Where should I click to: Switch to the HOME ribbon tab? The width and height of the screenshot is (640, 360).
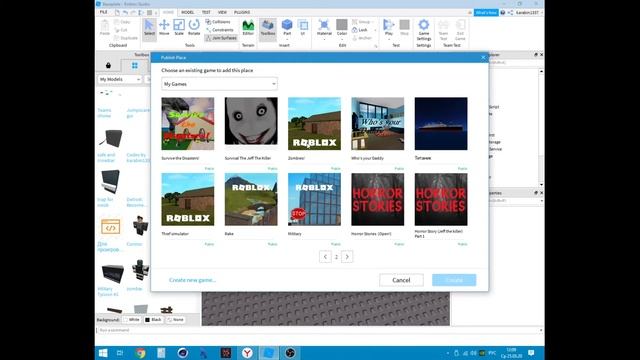pyautogui.click(x=168, y=12)
